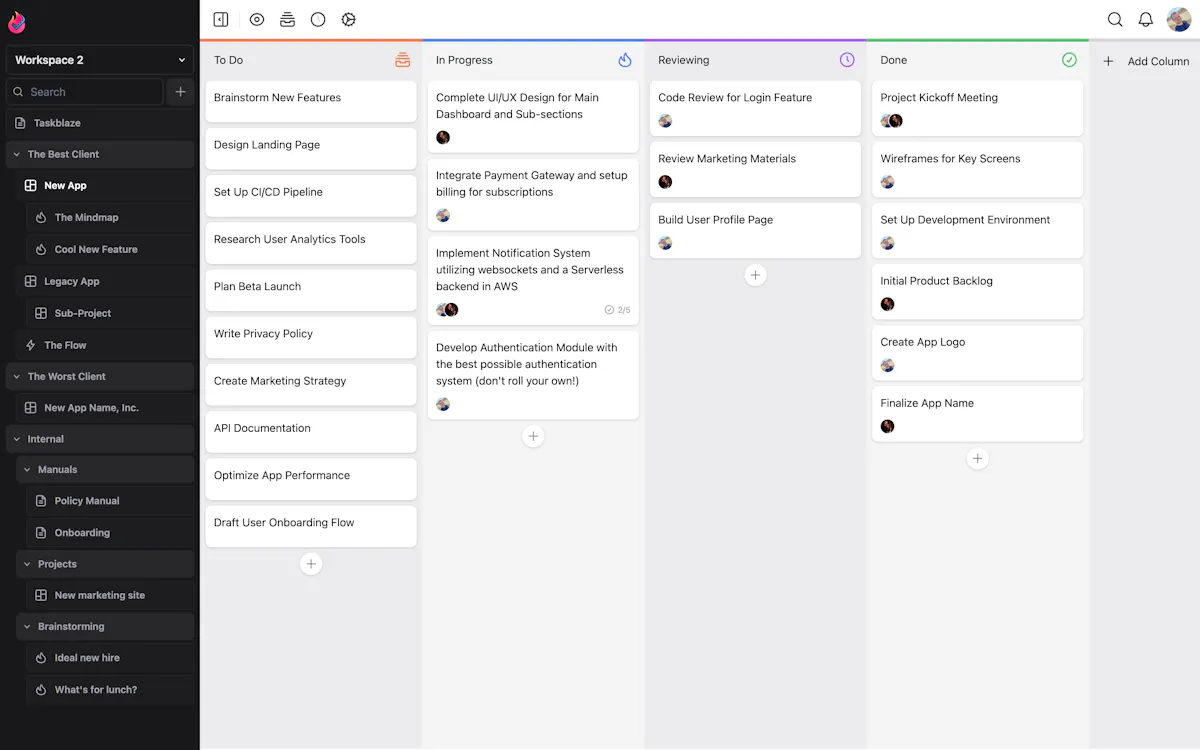Collapse the sidebar using the panel icon
The image size is (1200, 750).
tap(221, 20)
